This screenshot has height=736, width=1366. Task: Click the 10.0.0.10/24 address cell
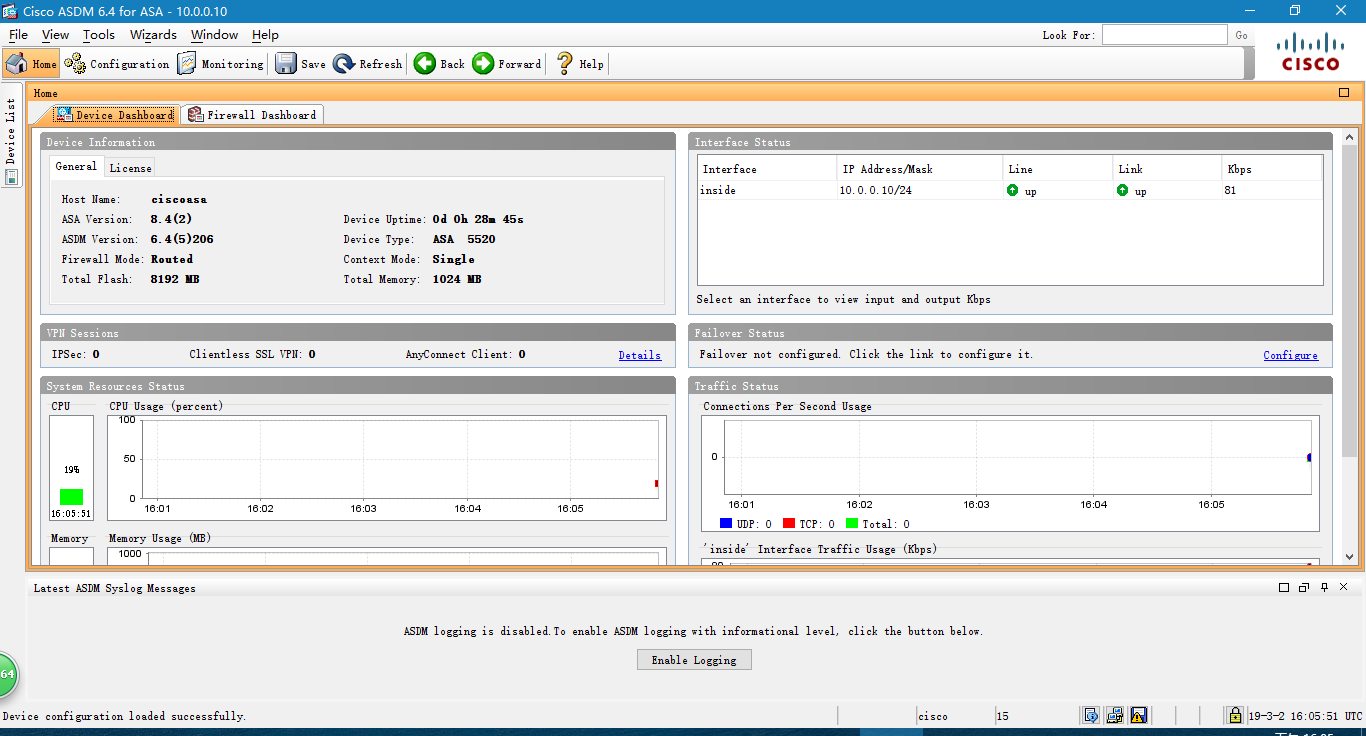pyautogui.click(x=919, y=190)
